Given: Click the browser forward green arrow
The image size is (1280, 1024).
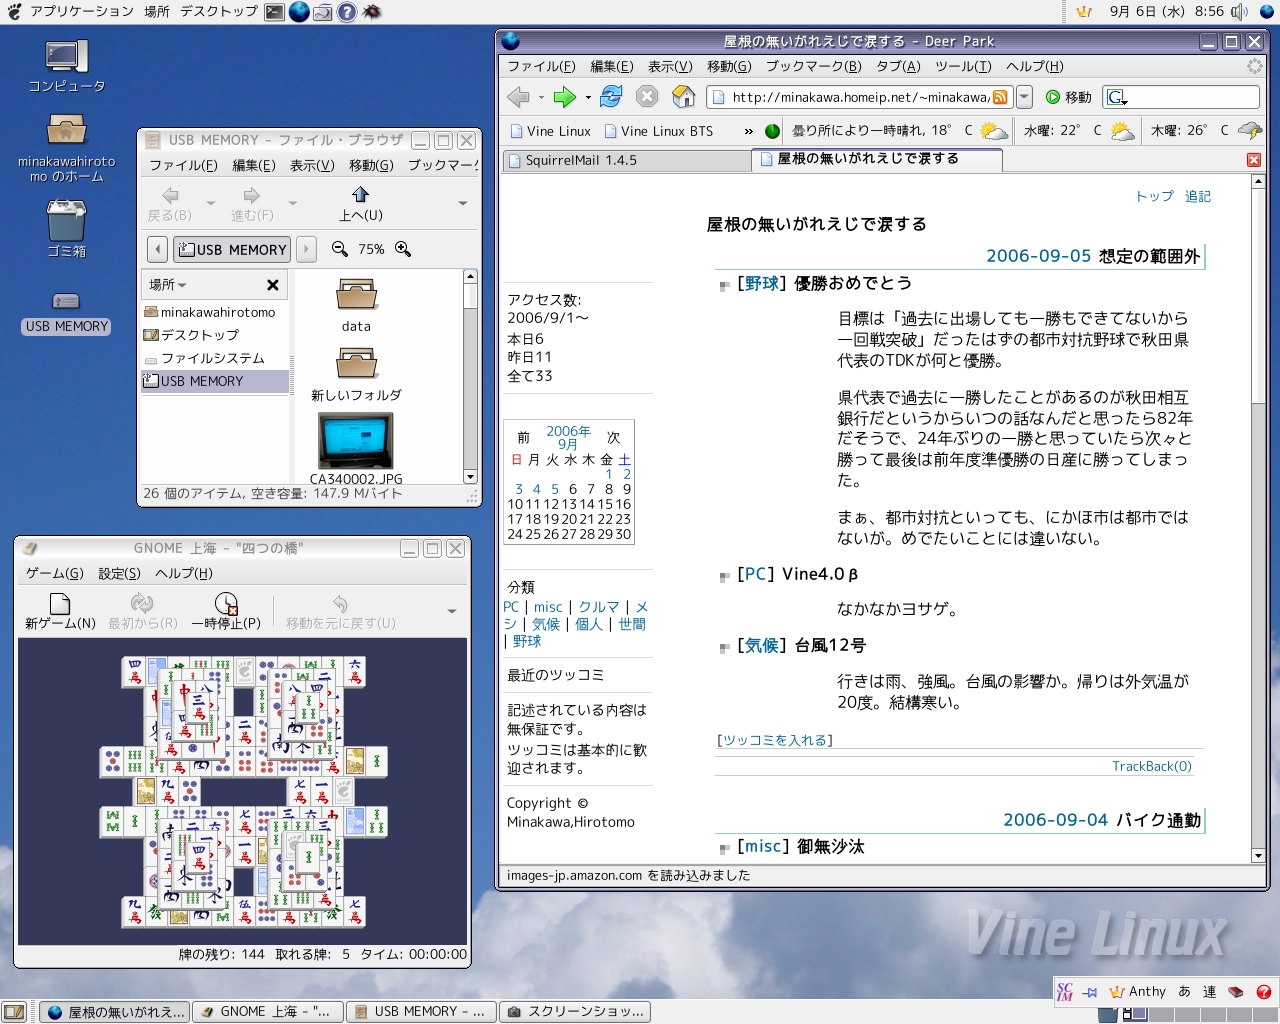Looking at the screenshot, I should (565, 97).
